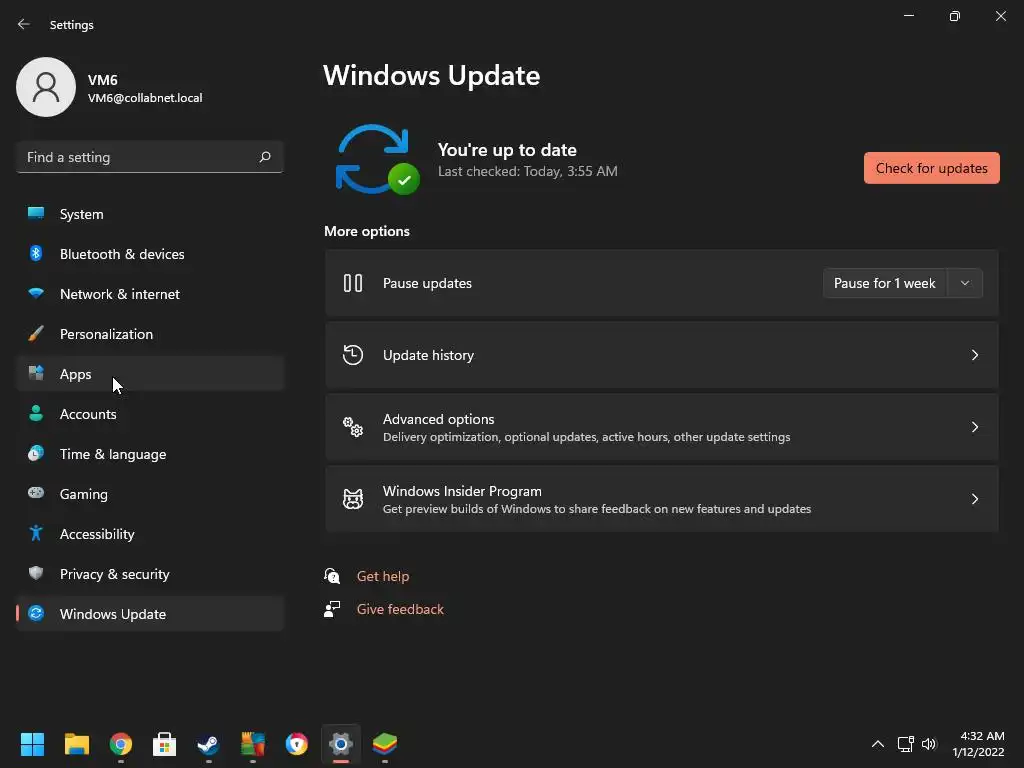Viewport: 1024px width, 768px height.
Task: Open BlueStacks from the taskbar
Action: pyautogui.click(x=385, y=744)
